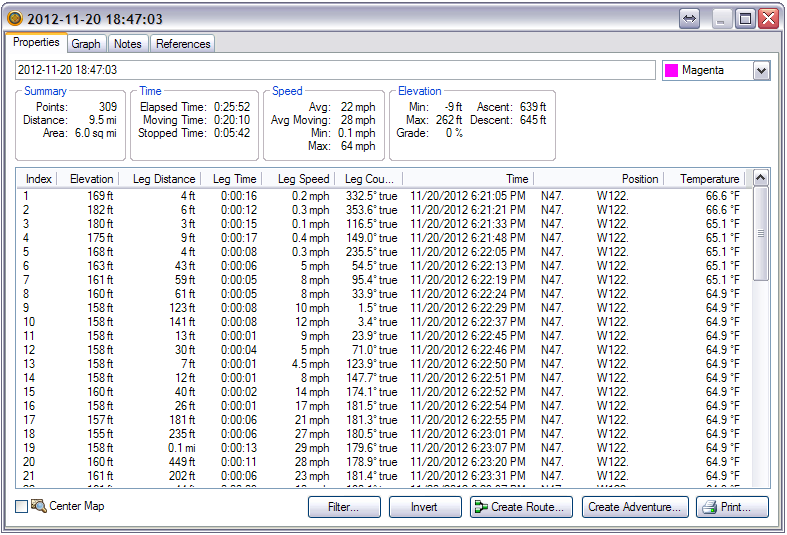Toggle the Center Map checkbox
This screenshot has height=535, width=787.
tap(22, 507)
